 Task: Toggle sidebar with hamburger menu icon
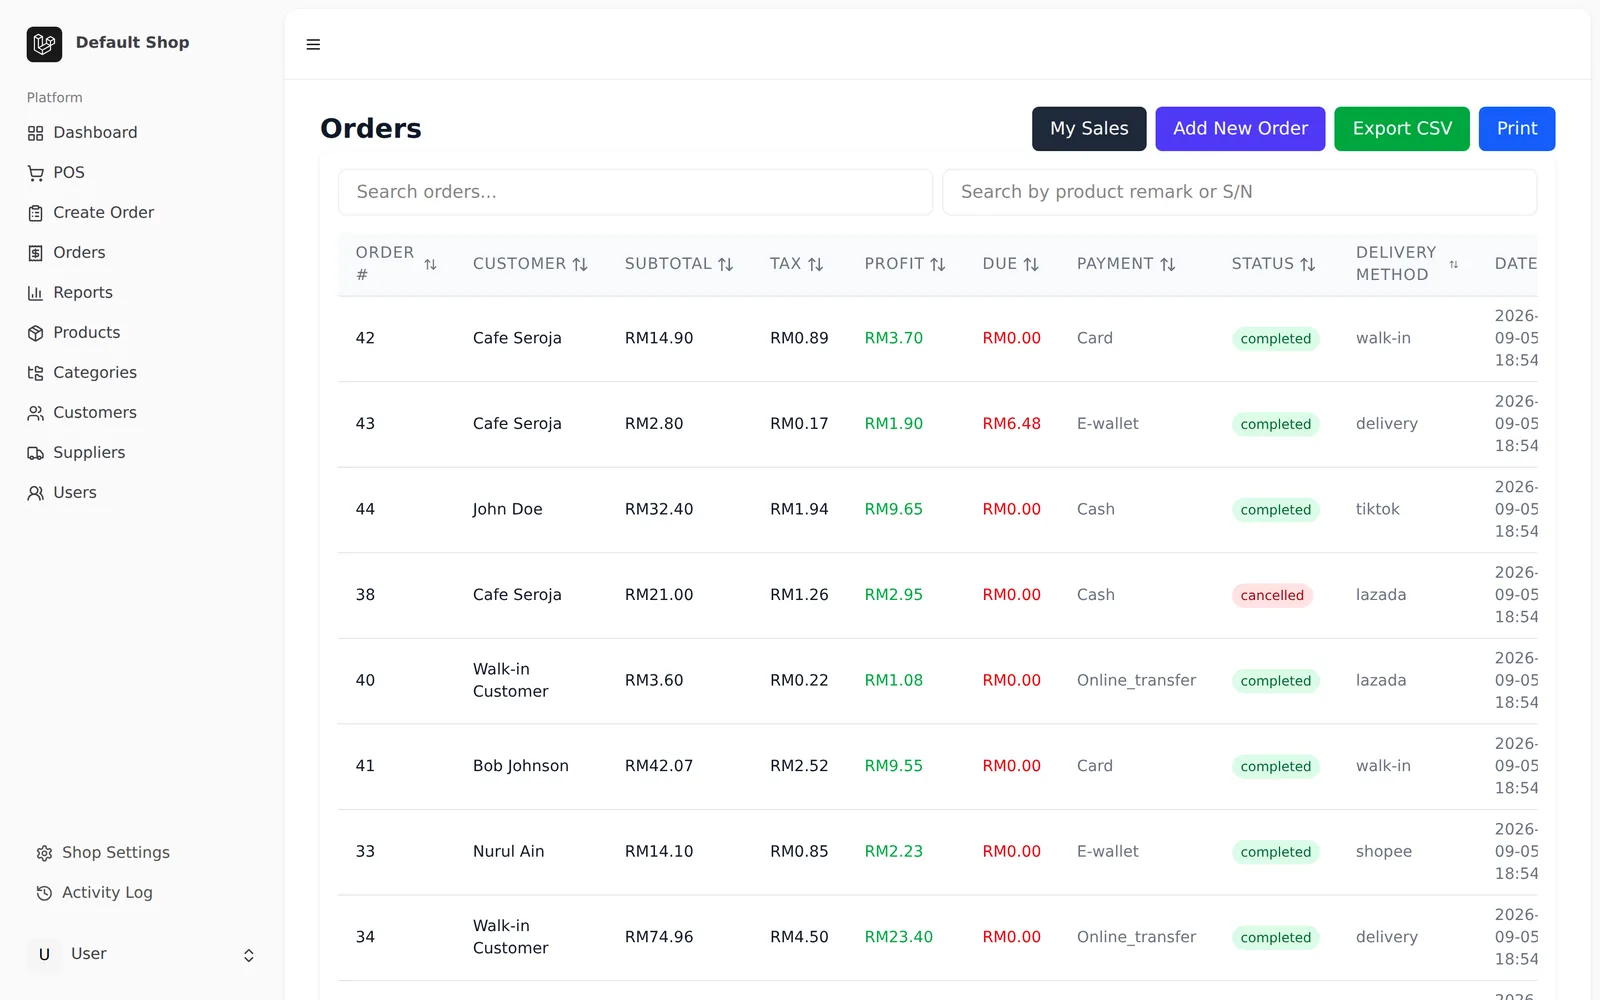pyautogui.click(x=313, y=44)
